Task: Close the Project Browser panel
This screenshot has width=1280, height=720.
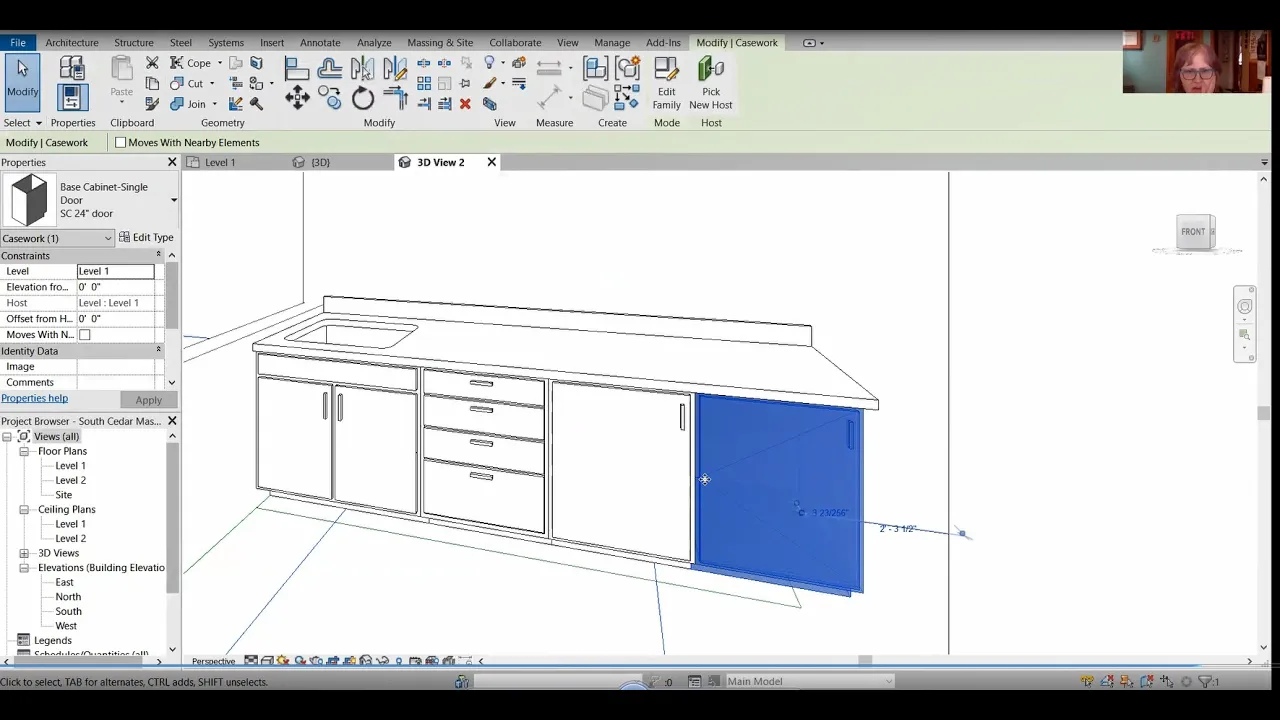Action: click(x=171, y=421)
